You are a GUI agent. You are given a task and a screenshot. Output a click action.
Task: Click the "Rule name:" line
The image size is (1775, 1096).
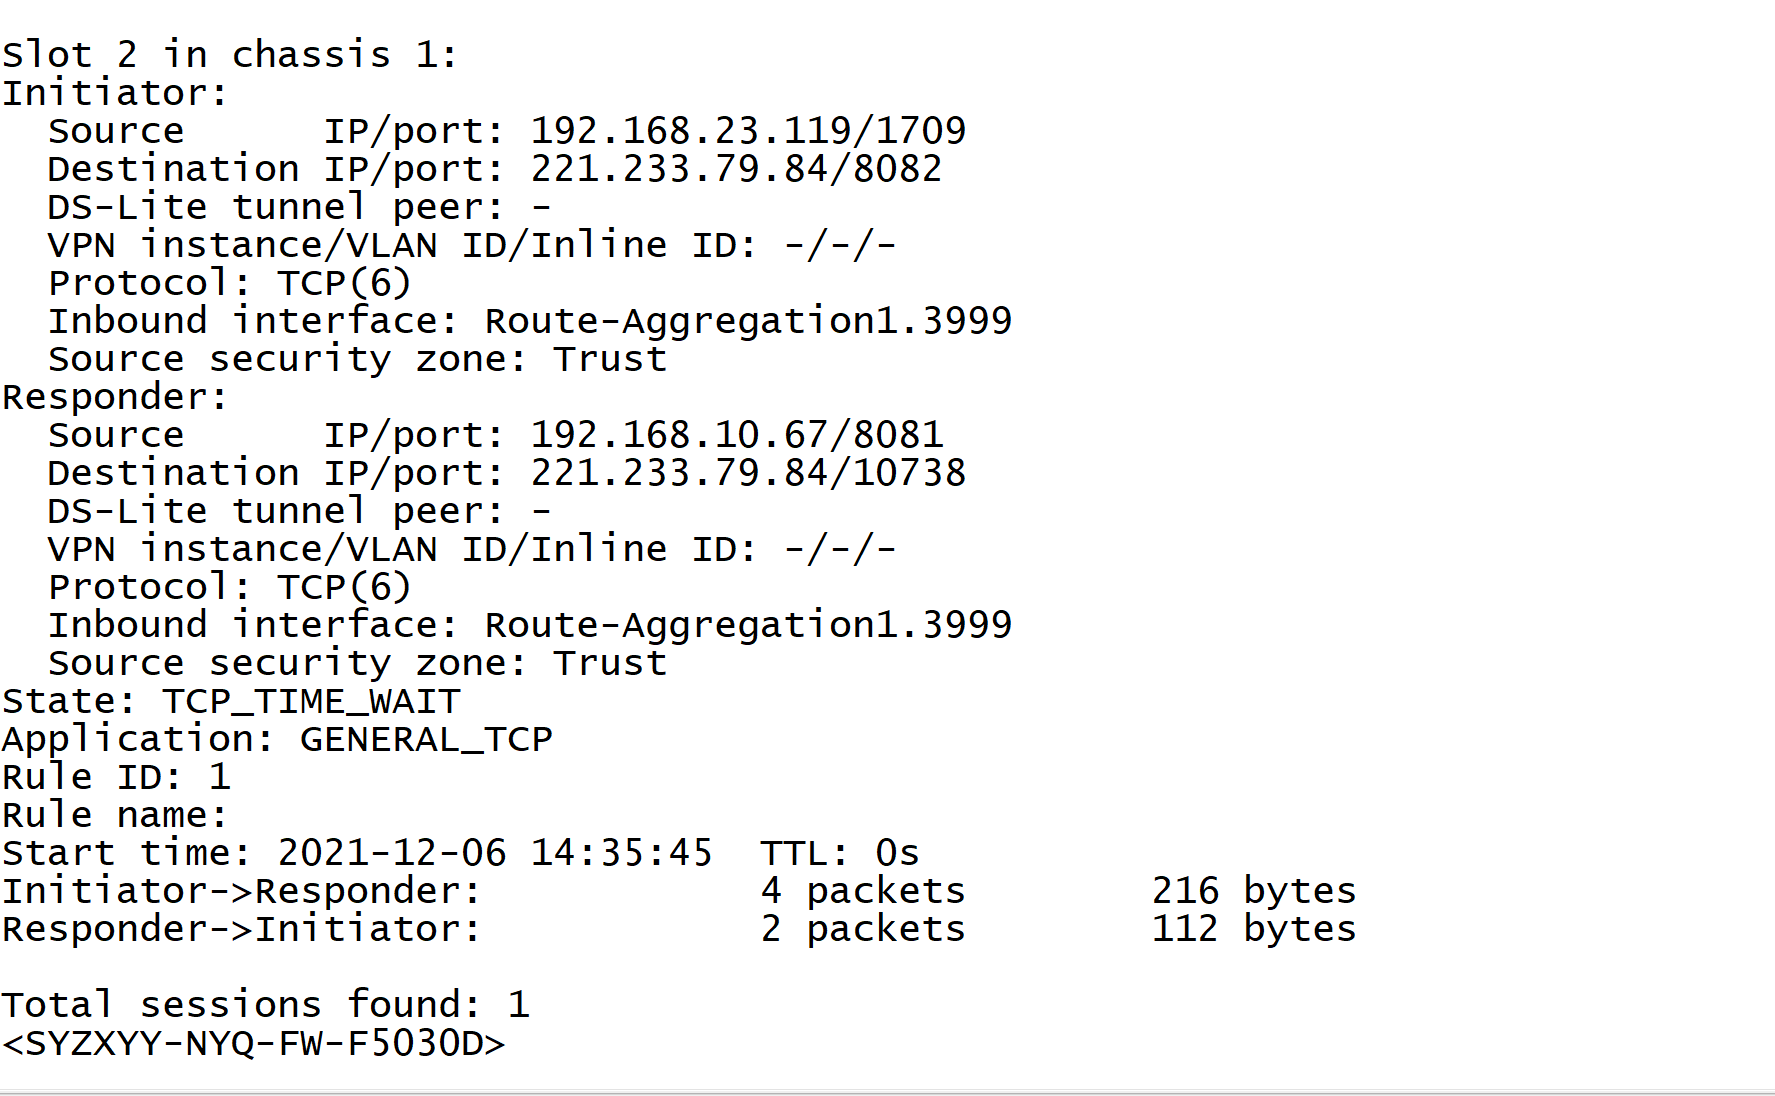pyautogui.click(x=115, y=815)
